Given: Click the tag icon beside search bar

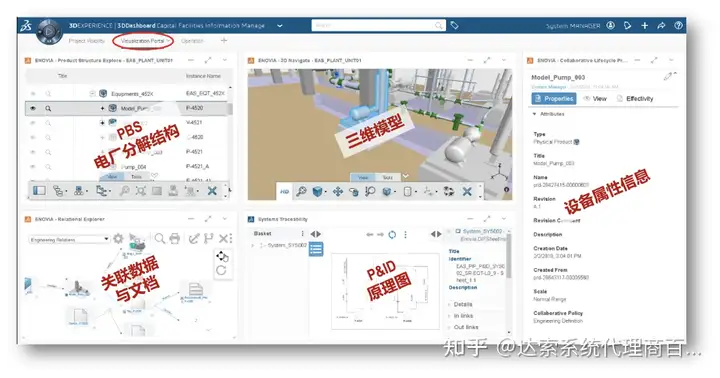Looking at the screenshot, I should pyautogui.click(x=455, y=25).
